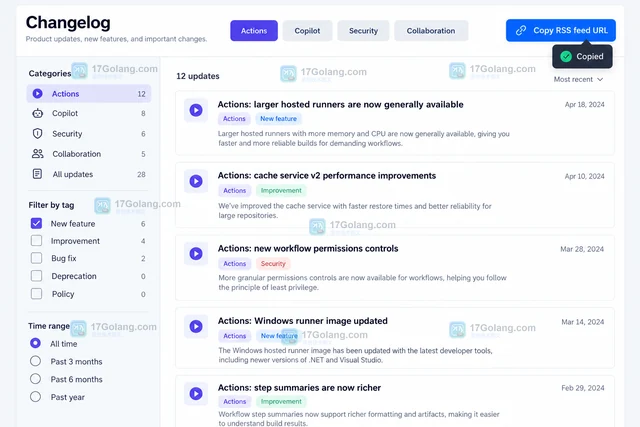Click Actions tag on step summaries card
The width and height of the screenshot is (640, 427).
tap(235, 402)
